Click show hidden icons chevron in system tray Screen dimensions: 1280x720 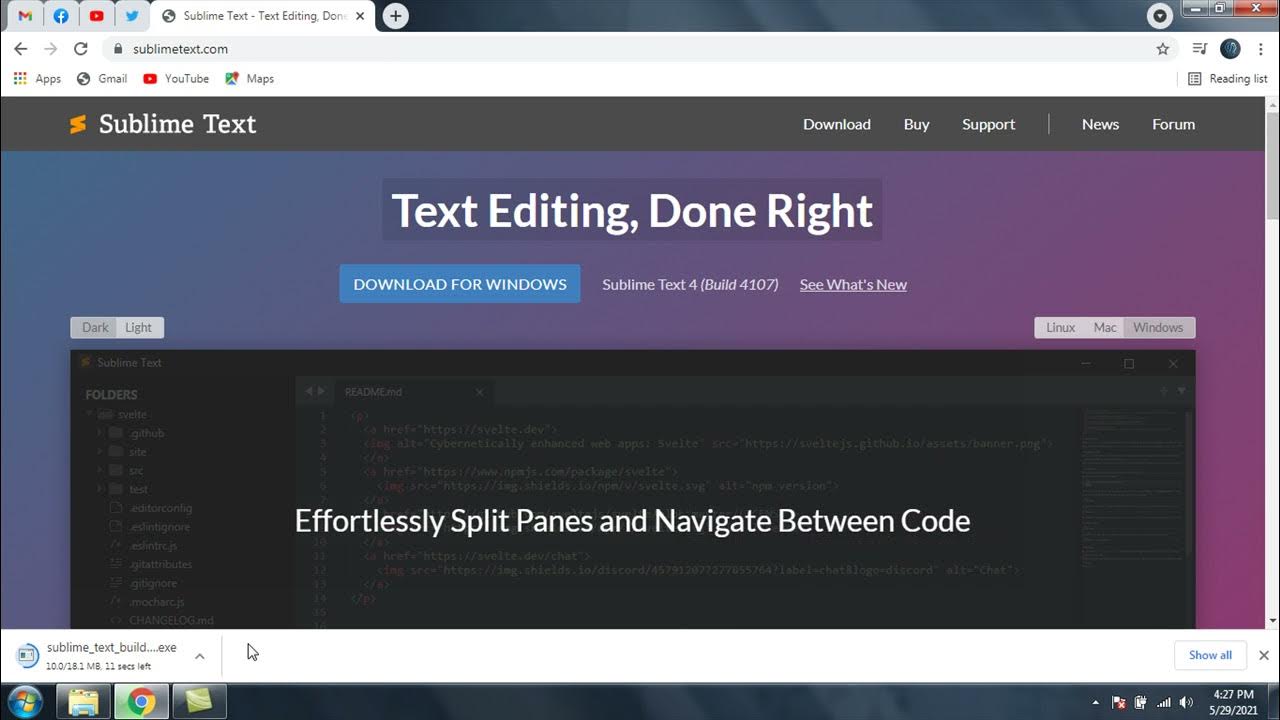[1096, 701]
